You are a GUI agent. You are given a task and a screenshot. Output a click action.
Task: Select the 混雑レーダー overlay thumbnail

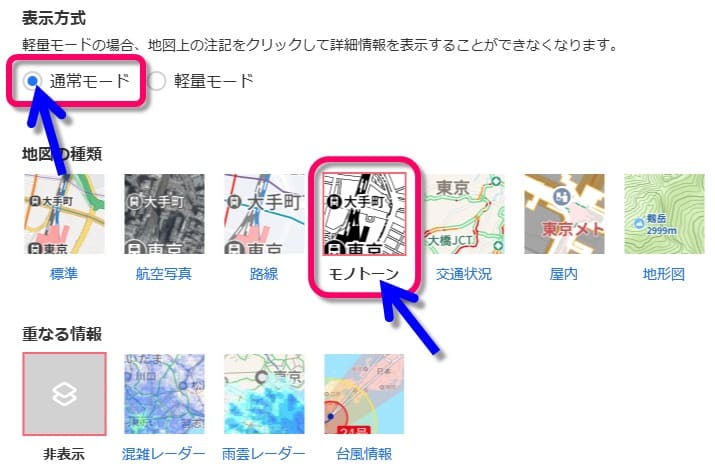[x=164, y=394]
